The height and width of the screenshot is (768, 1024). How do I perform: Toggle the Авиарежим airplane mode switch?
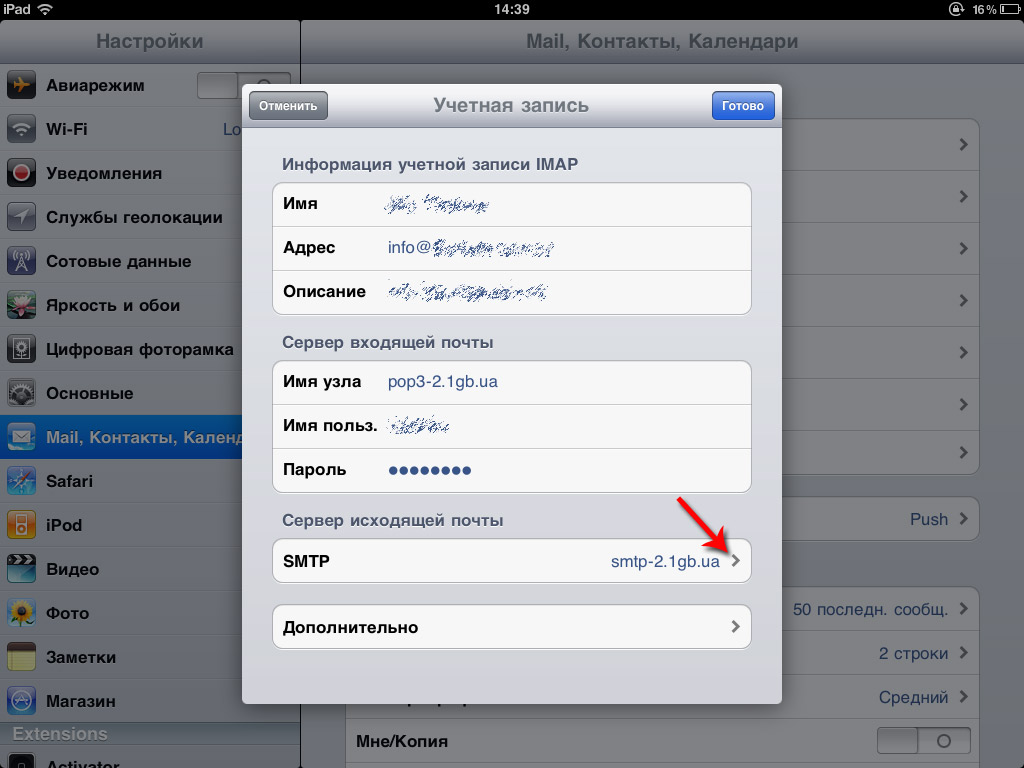[x=243, y=86]
